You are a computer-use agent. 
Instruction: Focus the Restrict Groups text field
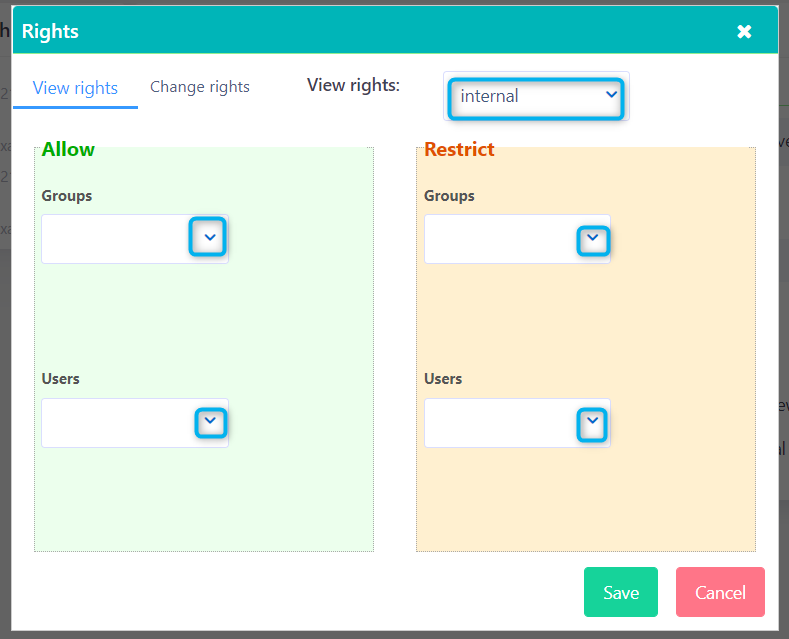[499, 240]
